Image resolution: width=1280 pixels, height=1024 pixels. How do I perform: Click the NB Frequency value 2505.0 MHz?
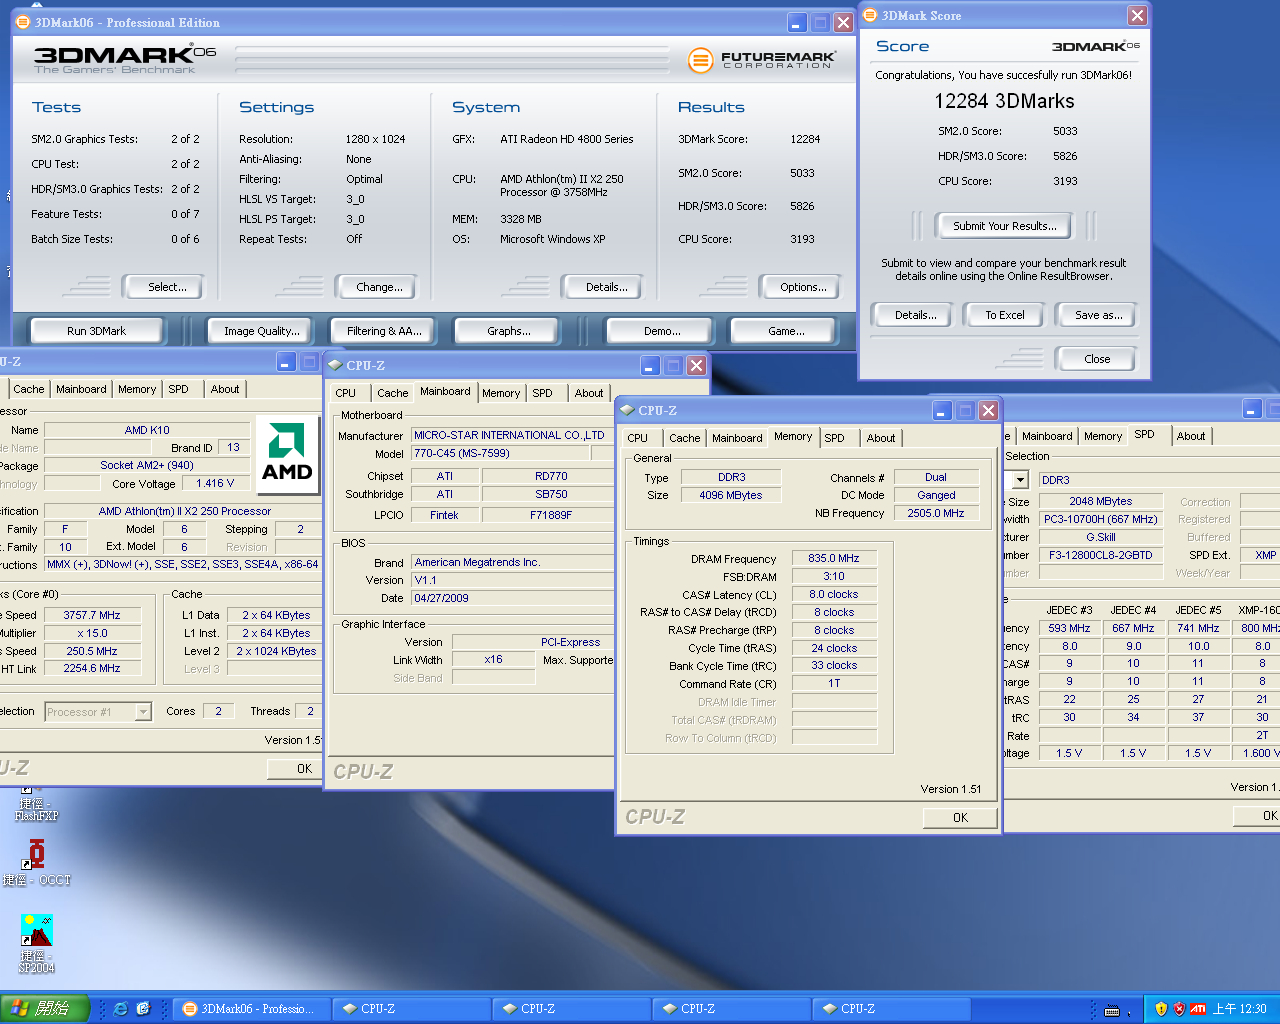[936, 513]
